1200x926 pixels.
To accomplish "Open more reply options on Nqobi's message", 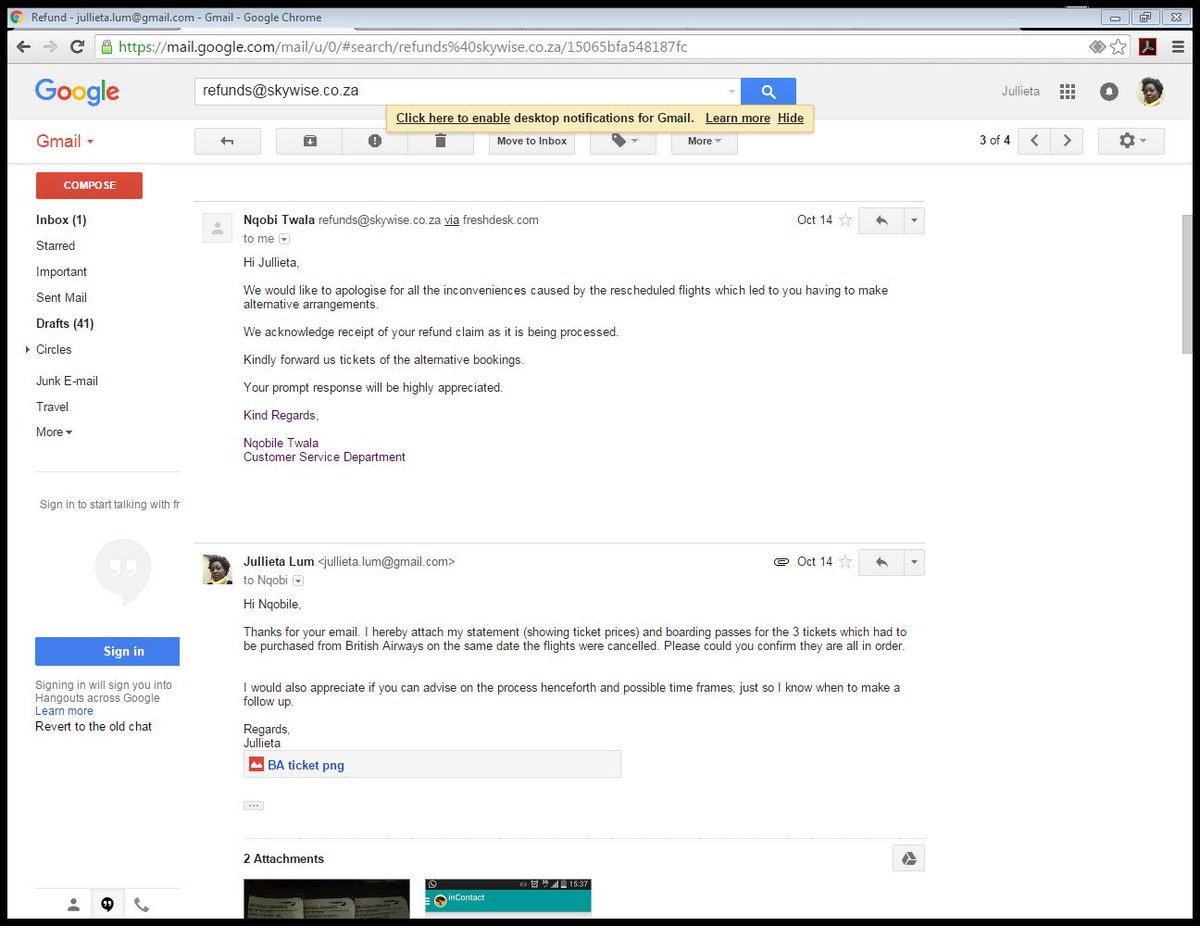I will pos(914,220).
